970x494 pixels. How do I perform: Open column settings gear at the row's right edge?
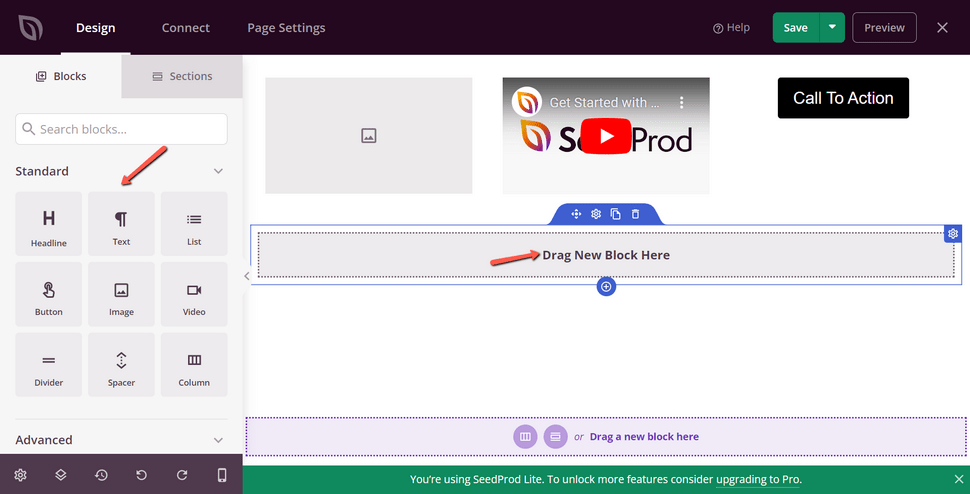[x=953, y=234]
